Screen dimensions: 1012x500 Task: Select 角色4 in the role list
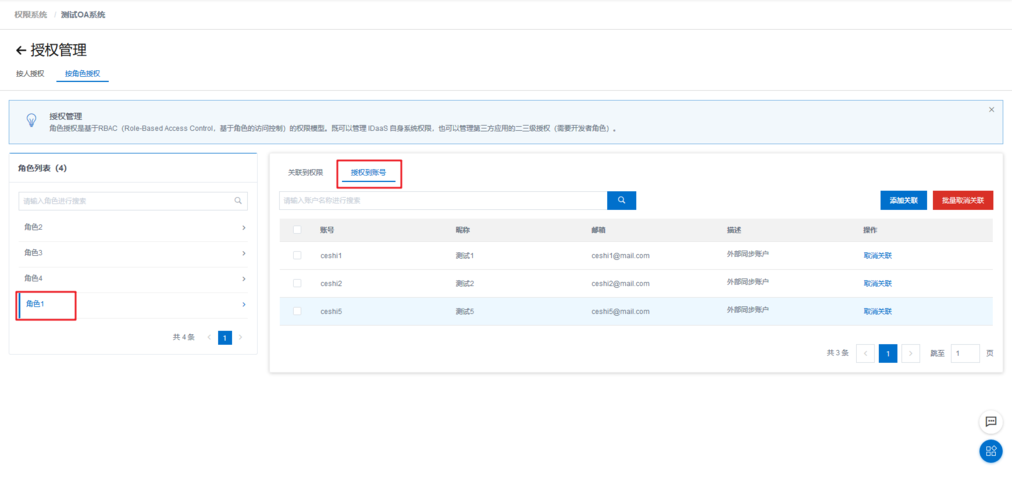33,279
